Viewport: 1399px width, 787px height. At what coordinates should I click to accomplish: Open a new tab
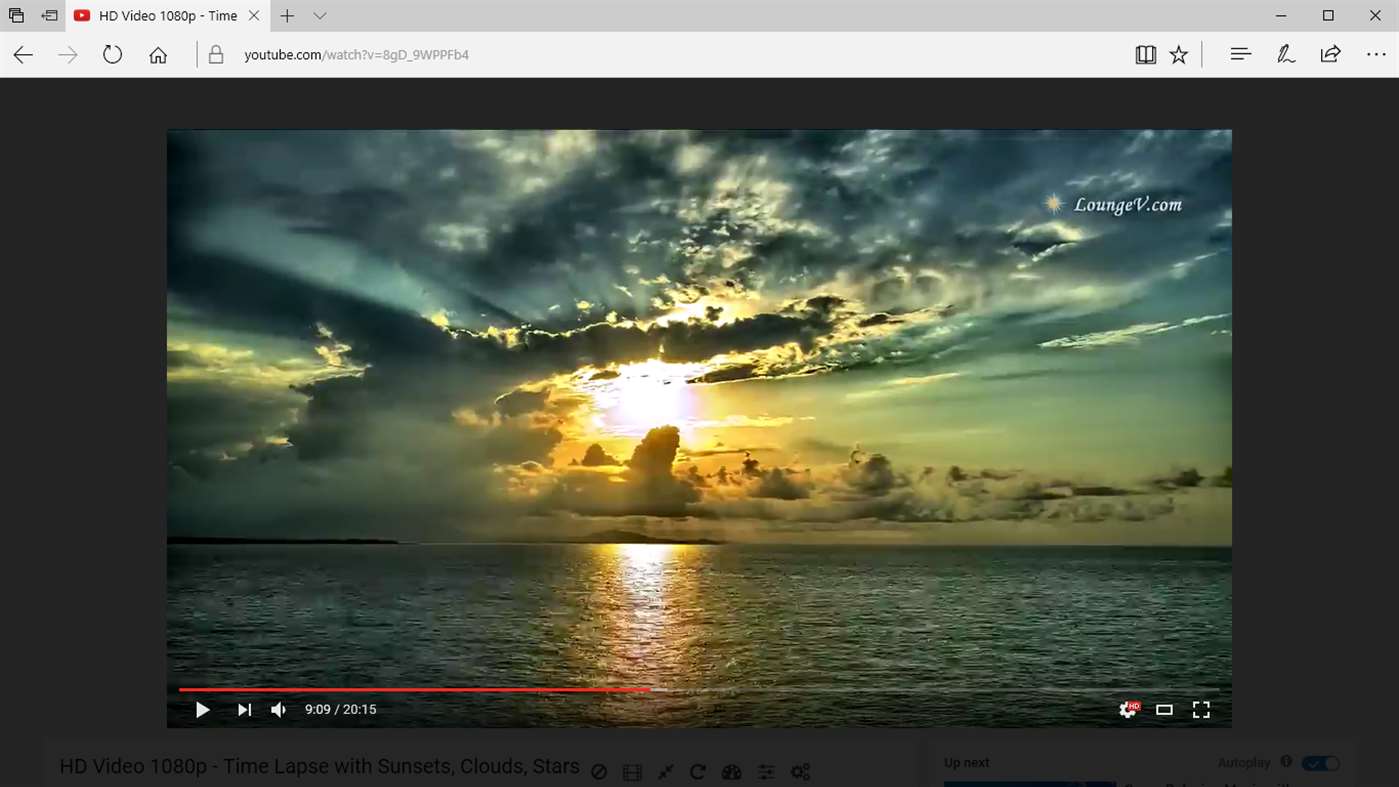[287, 16]
